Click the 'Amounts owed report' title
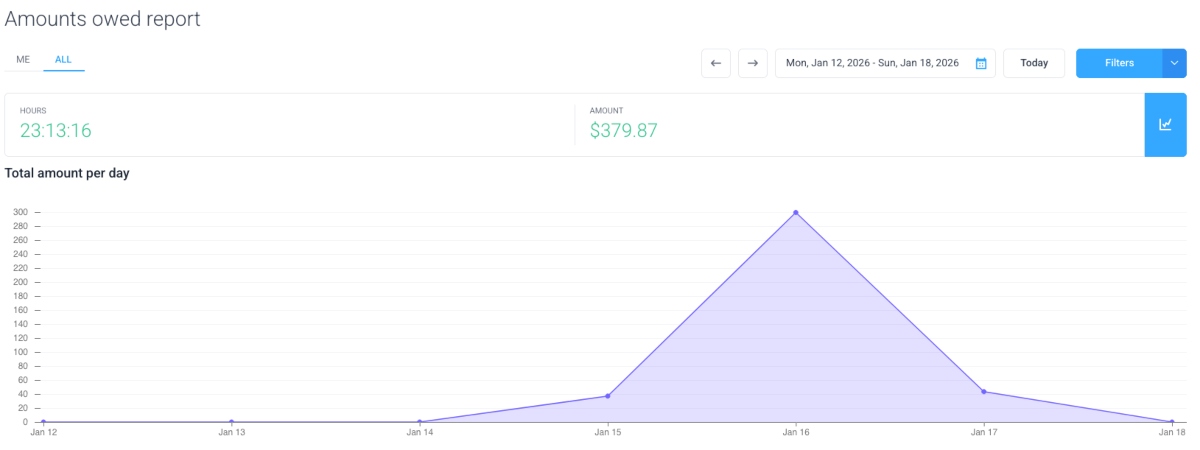 click(x=103, y=18)
